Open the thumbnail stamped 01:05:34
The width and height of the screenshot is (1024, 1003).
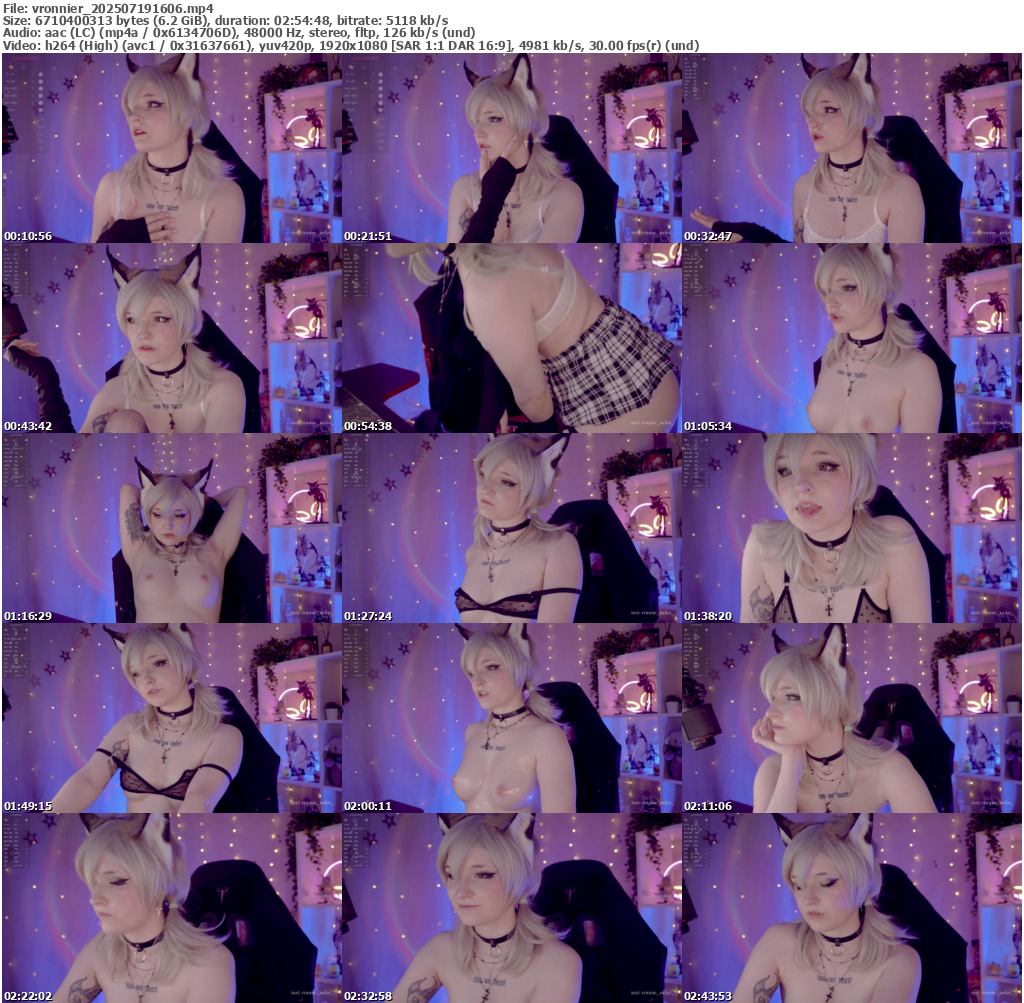point(852,338)
